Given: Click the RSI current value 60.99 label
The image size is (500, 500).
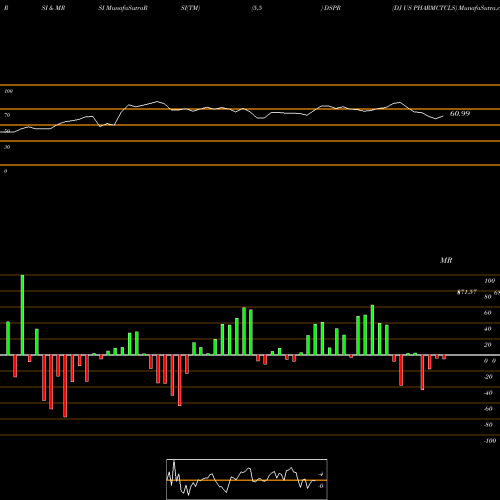Looking at the screenshot, I should (460, 114).
